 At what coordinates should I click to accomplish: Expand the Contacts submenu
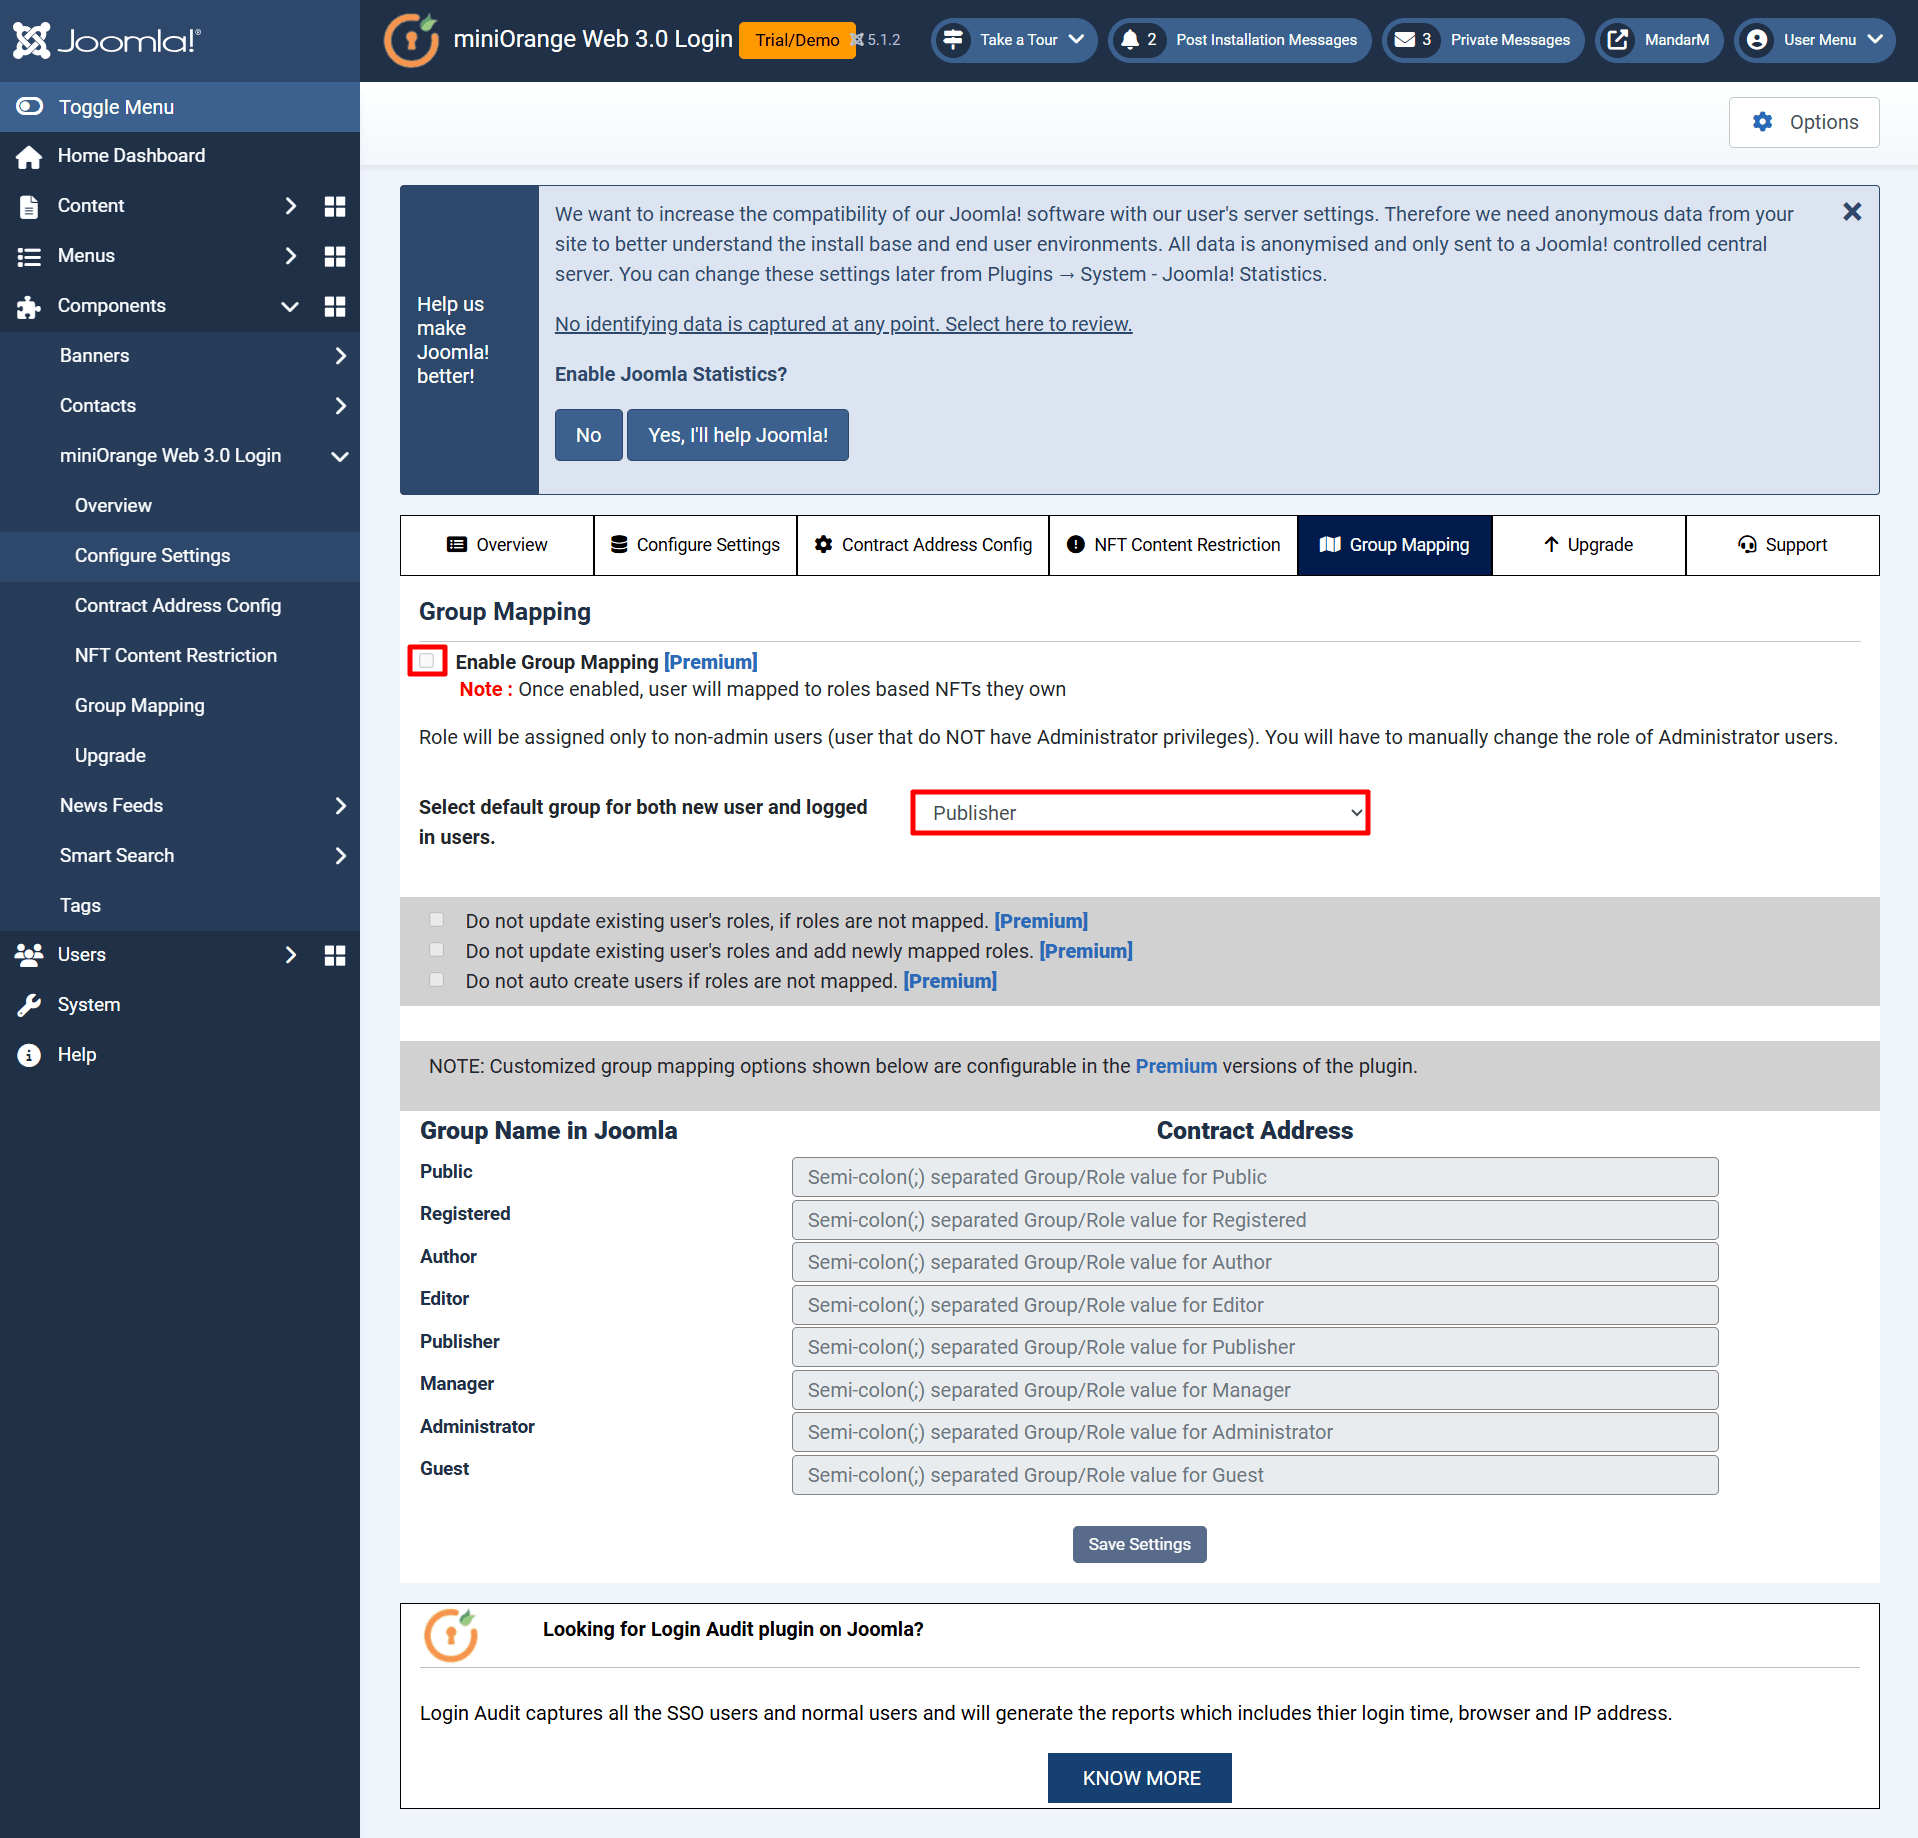(x=340, y=406)
